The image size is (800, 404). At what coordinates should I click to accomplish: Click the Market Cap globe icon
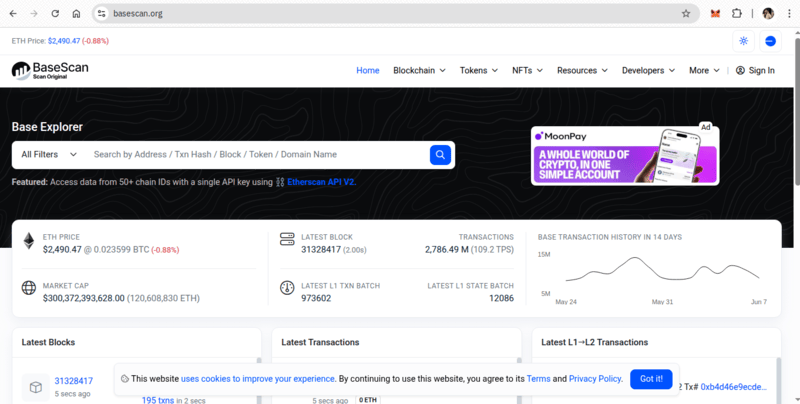tap(29, 288)
